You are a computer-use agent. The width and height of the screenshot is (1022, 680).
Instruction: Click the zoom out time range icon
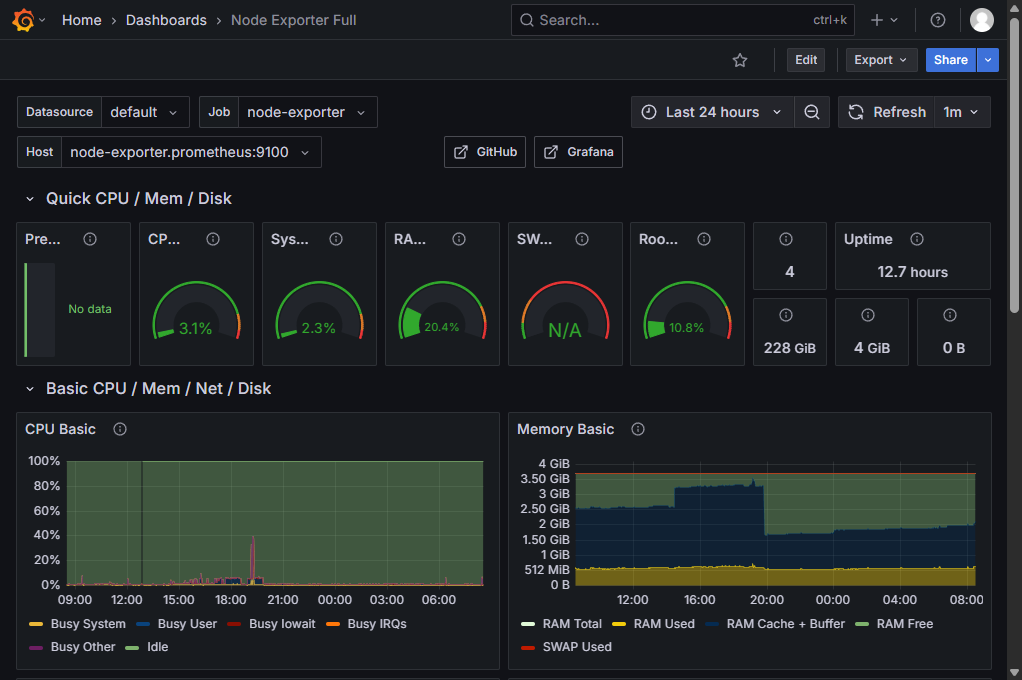click(812, 112)
